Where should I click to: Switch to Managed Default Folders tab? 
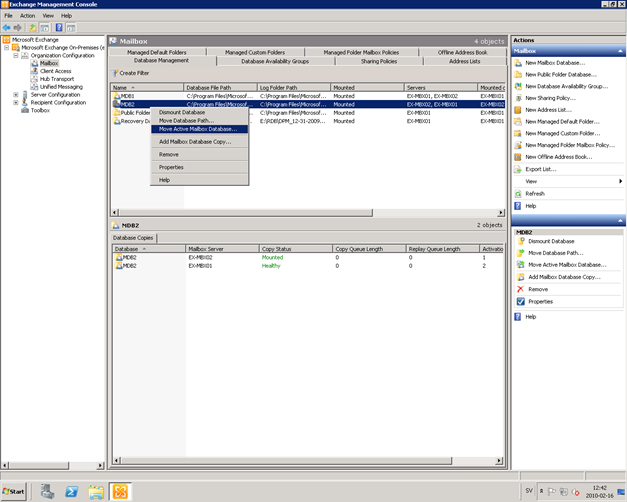click(157, 52)
